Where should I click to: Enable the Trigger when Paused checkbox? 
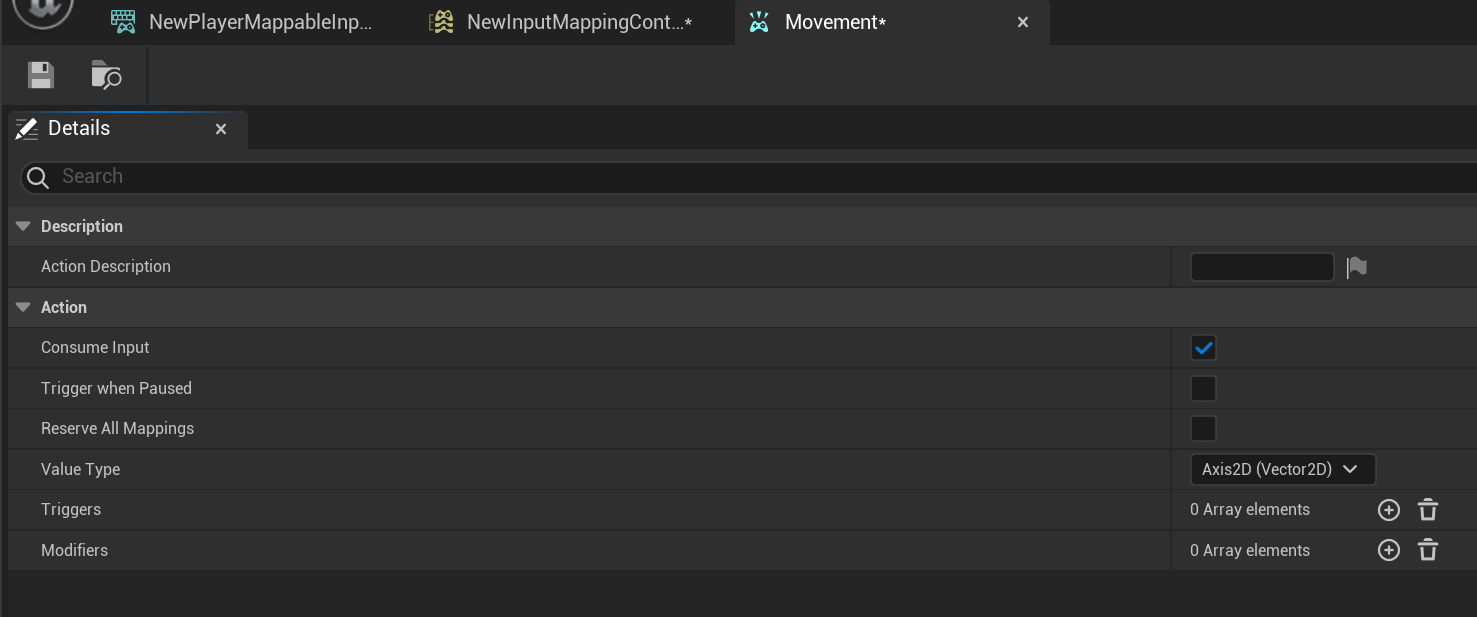1203,389
